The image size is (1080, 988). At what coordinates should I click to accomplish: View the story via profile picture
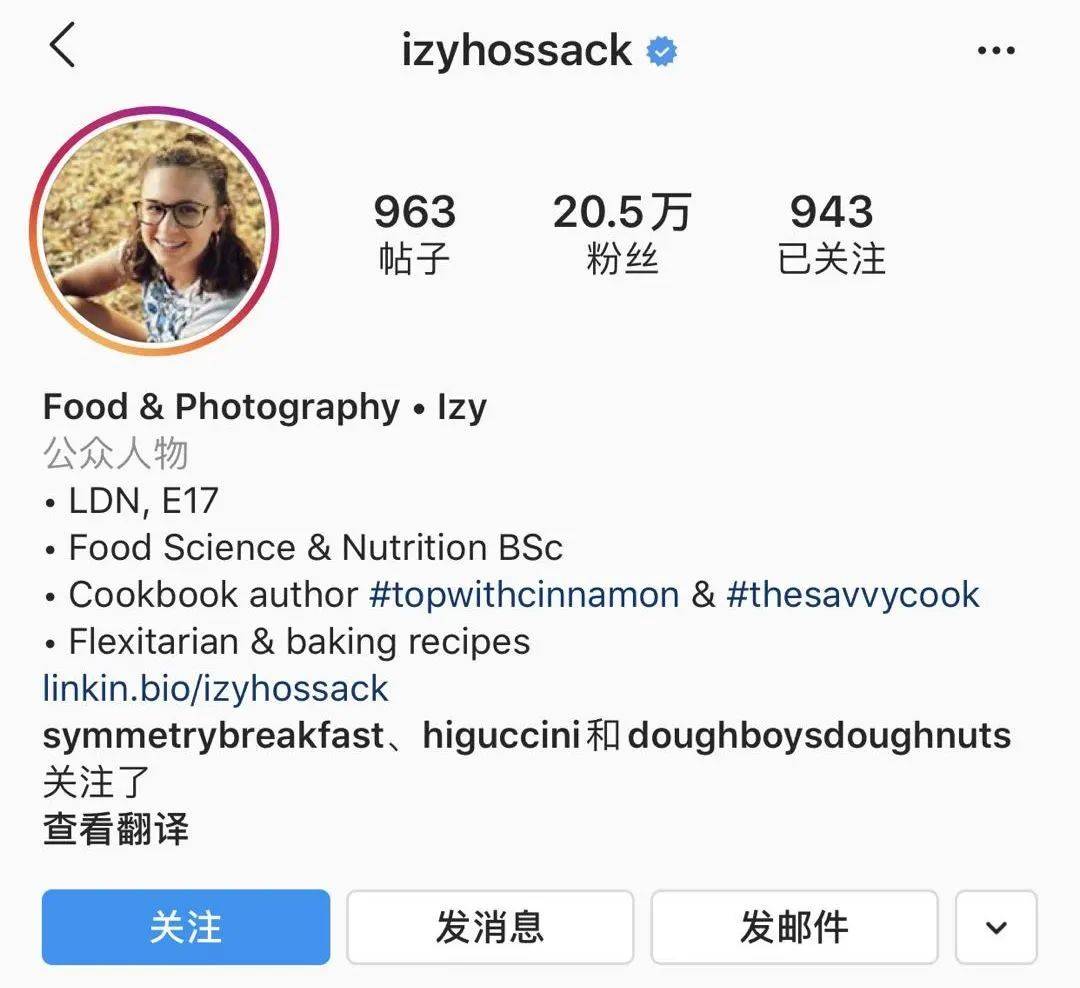(154, 231)
